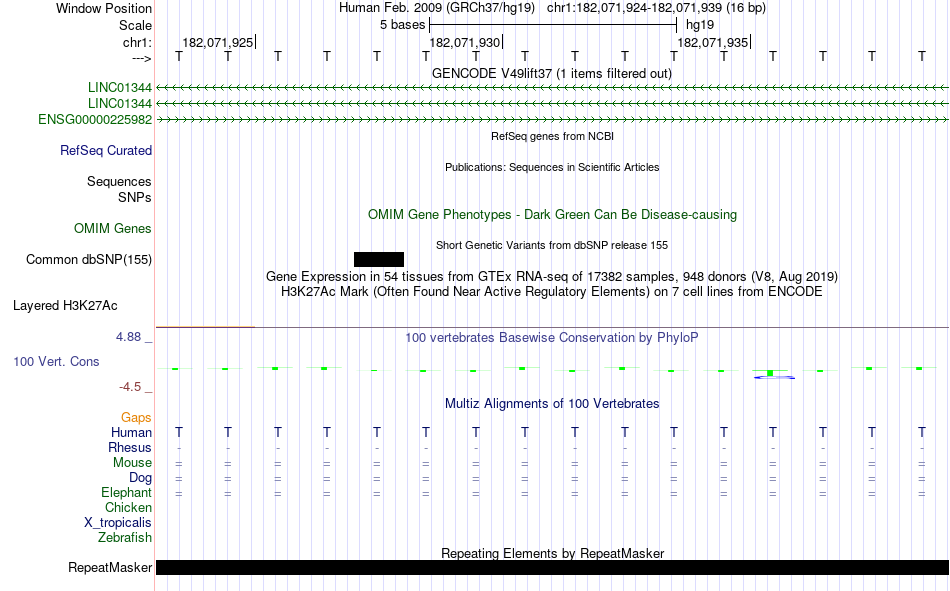Open the Common dbSNP(155) track label
This screenshot has height=591, width=950.
coord(89,259)
